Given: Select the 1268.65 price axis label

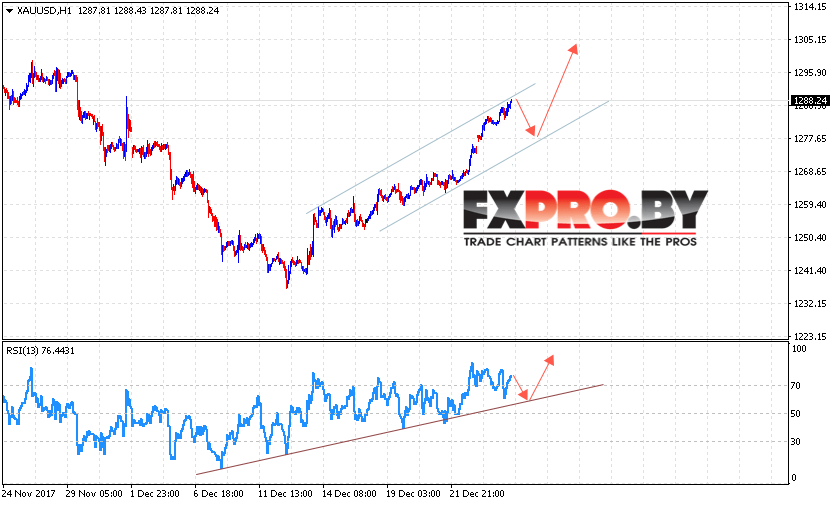Looking at the screenshot, I should [810, 171].
